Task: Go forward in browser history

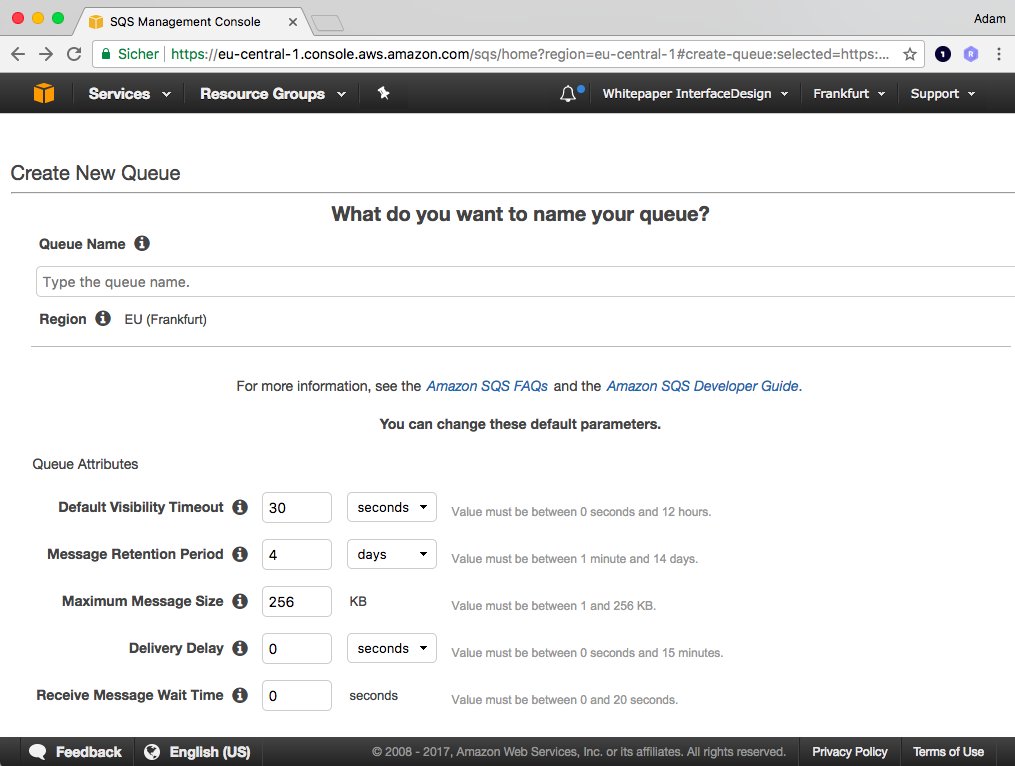Action: (46, 54)
